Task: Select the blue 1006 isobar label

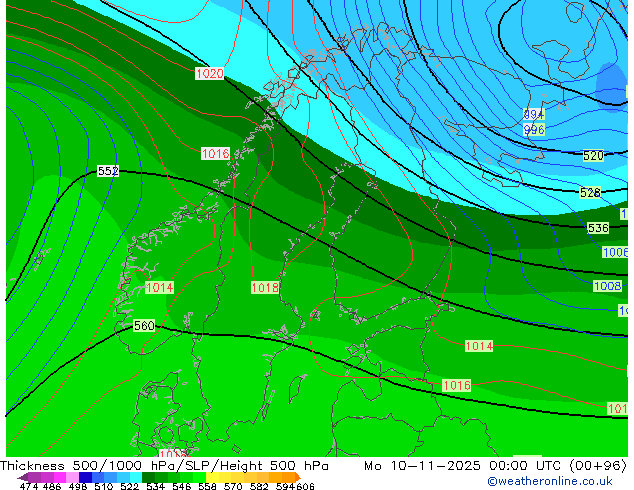Action: 615,253
